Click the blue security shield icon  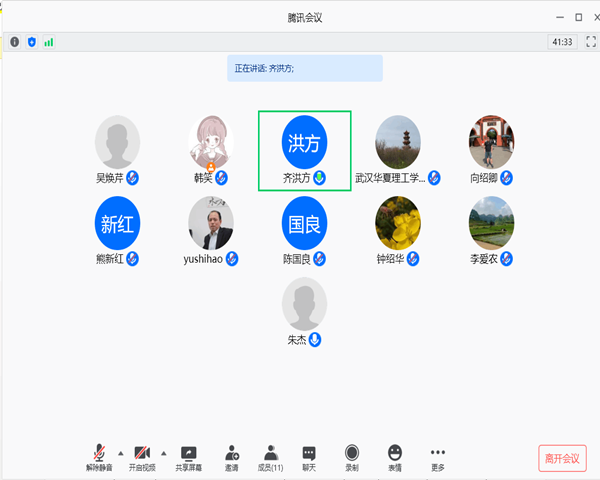[x=31, y=42]
